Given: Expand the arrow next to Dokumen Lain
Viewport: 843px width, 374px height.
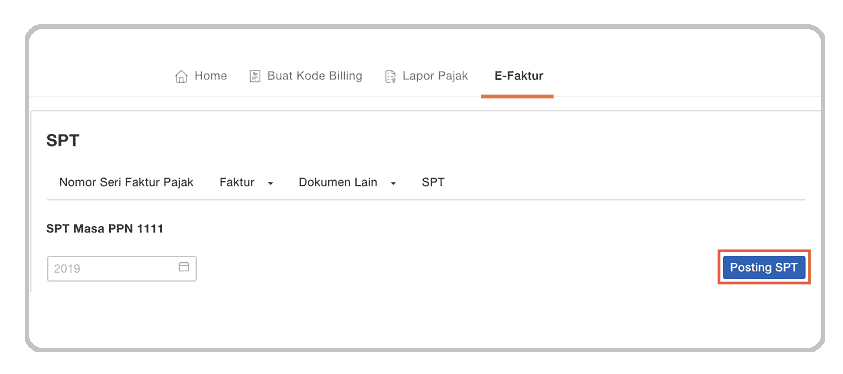Looking at the screenshot, I should coord(393,183).
